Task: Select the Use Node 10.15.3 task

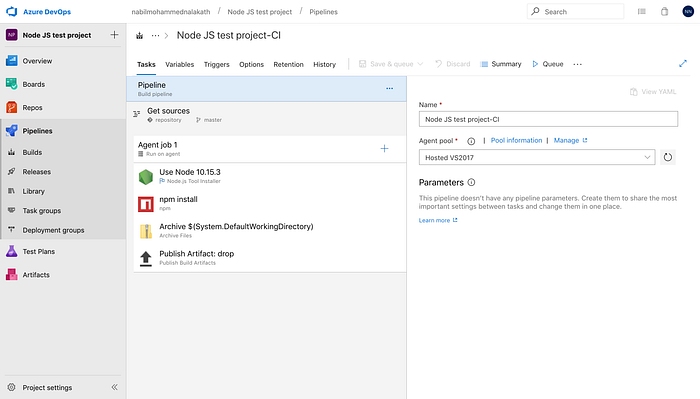Action: tap(270, 176)
